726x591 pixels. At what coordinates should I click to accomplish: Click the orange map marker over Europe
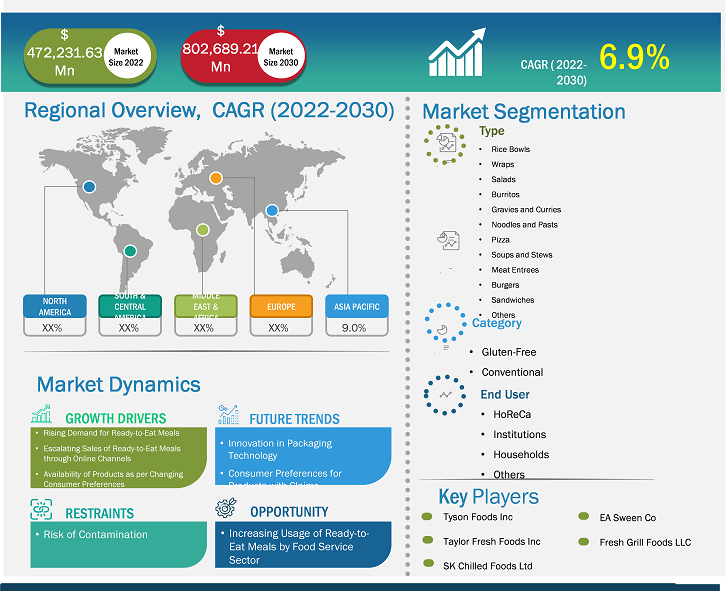click(x=216, y=178)
